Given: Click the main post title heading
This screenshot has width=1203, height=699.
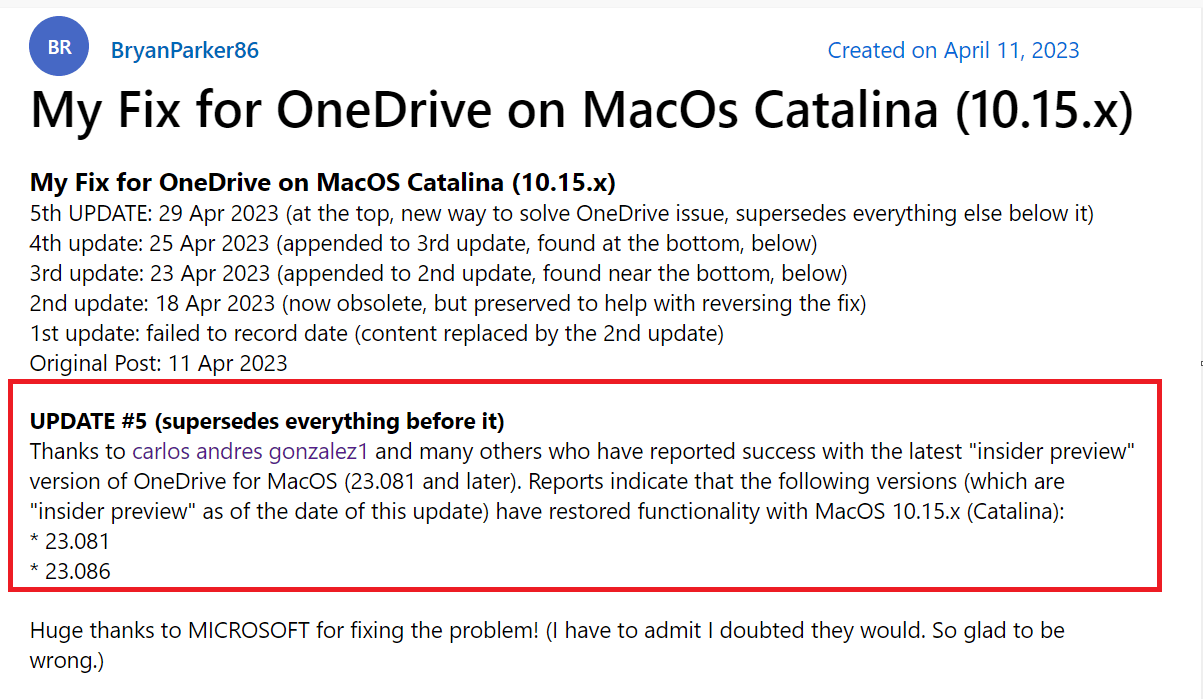Looking at the screenshot, I should pos(581,111).
